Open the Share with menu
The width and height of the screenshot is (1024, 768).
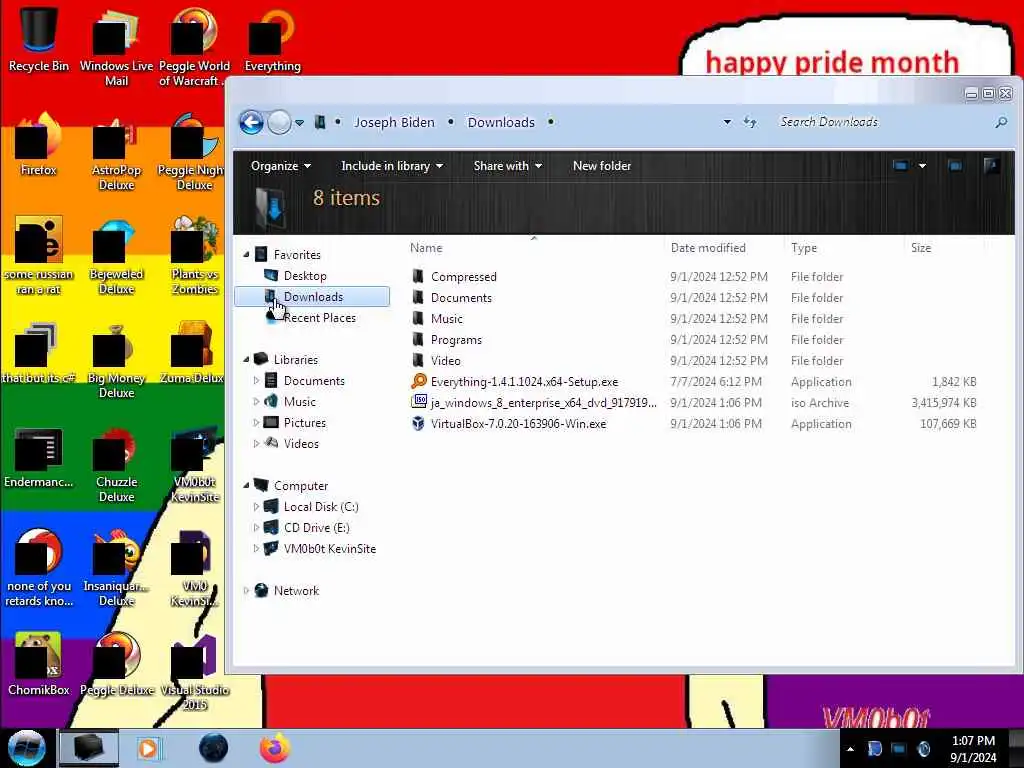click(507, 166)
